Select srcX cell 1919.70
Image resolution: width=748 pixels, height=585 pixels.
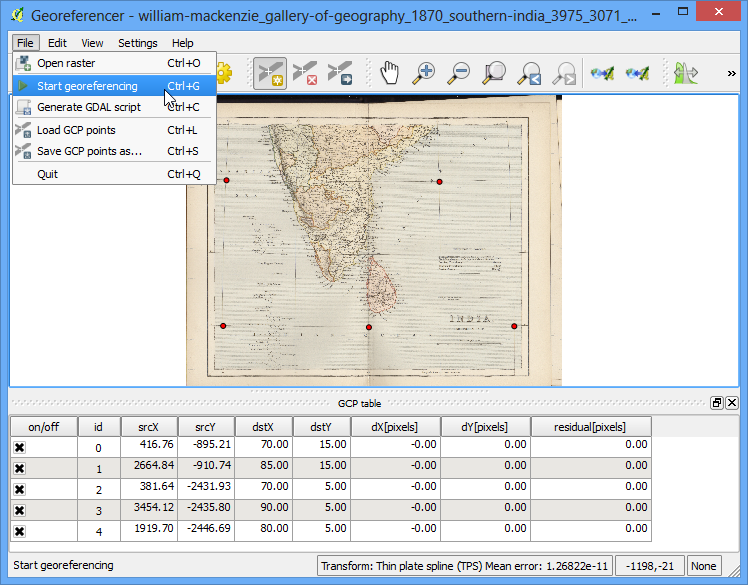tap(149, 532)
